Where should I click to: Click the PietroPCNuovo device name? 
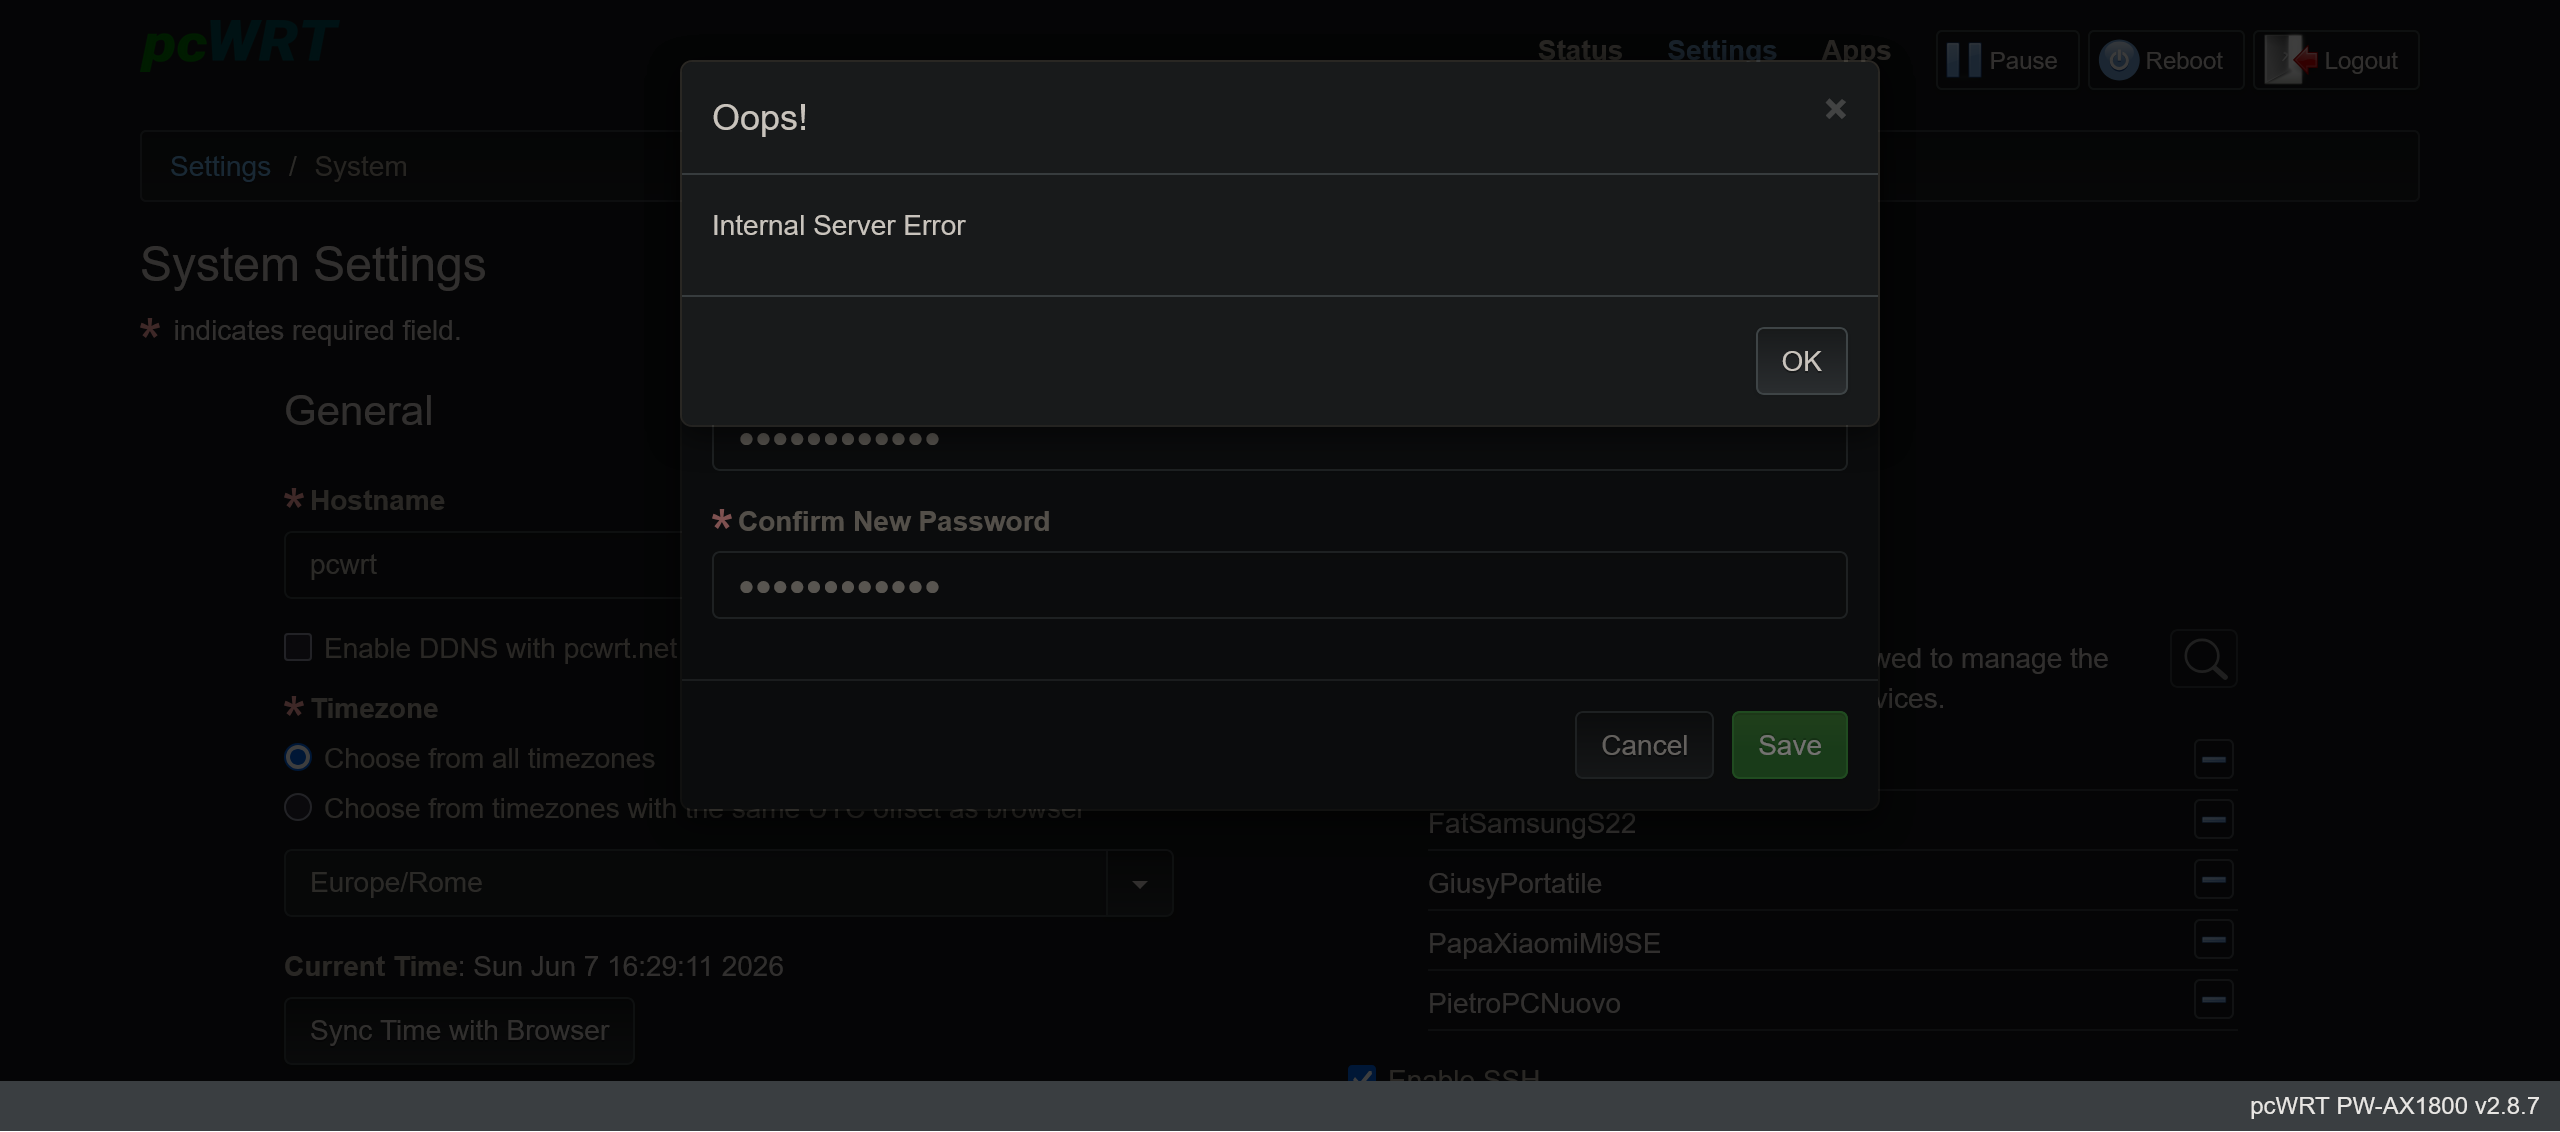click(x=1523, y=1004)
